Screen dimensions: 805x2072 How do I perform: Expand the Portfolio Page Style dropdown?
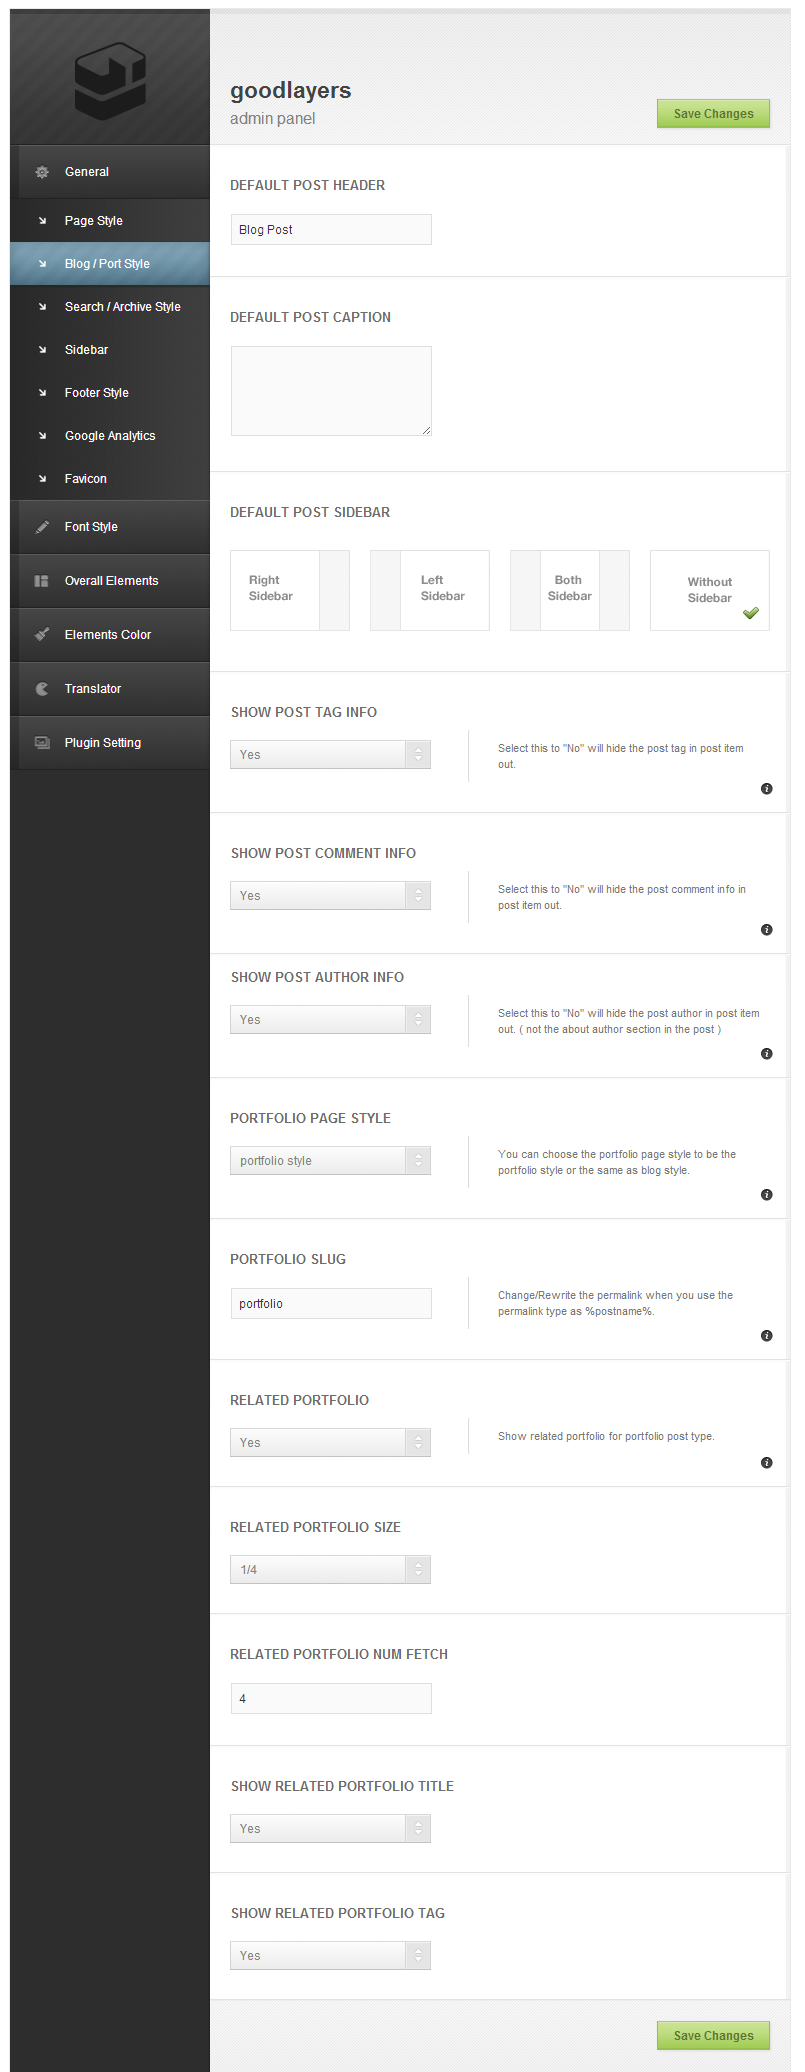point(330,1161)
